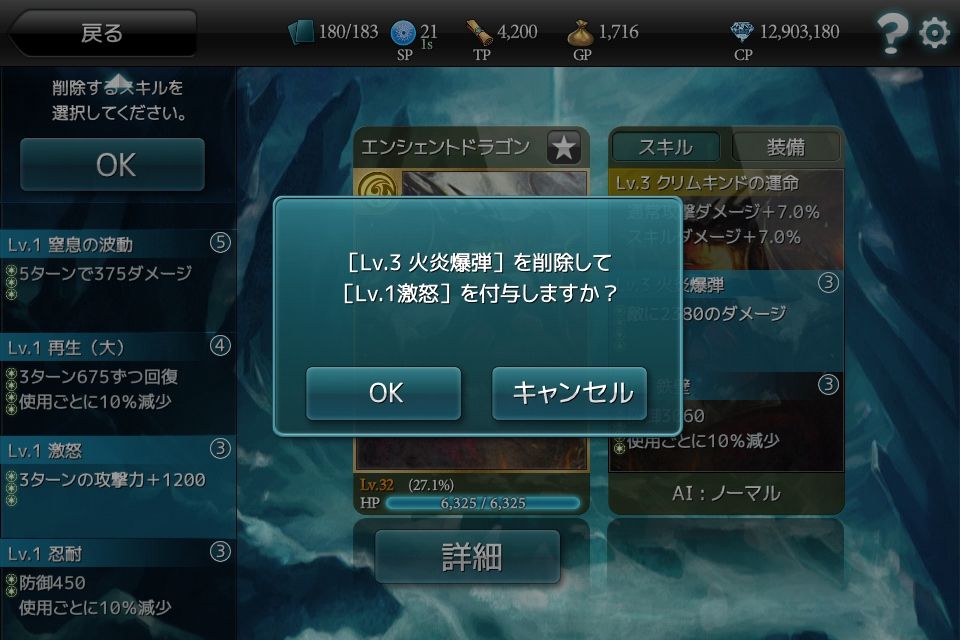Open the help question mark icon
Viewport: 960px width, 640px height.
tap(891, 32)
